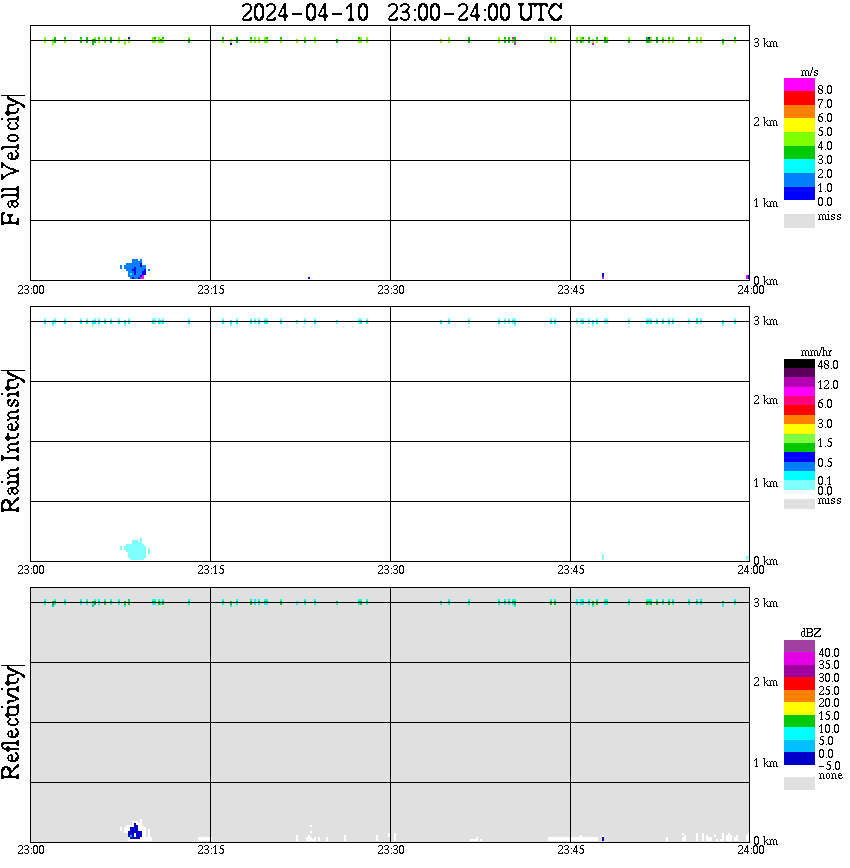Image resolution: width=850 pixels, height=868 pixels.
Task: Select the black swatch in Rain Intensity legend
Action: (799, 364)
